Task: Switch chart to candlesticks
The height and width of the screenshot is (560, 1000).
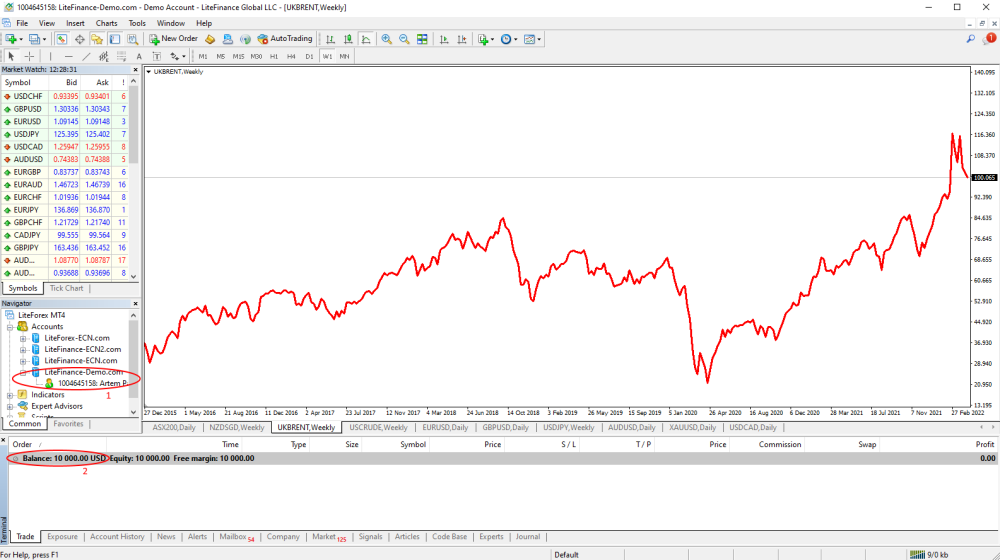Action: (x=348, y=39)
